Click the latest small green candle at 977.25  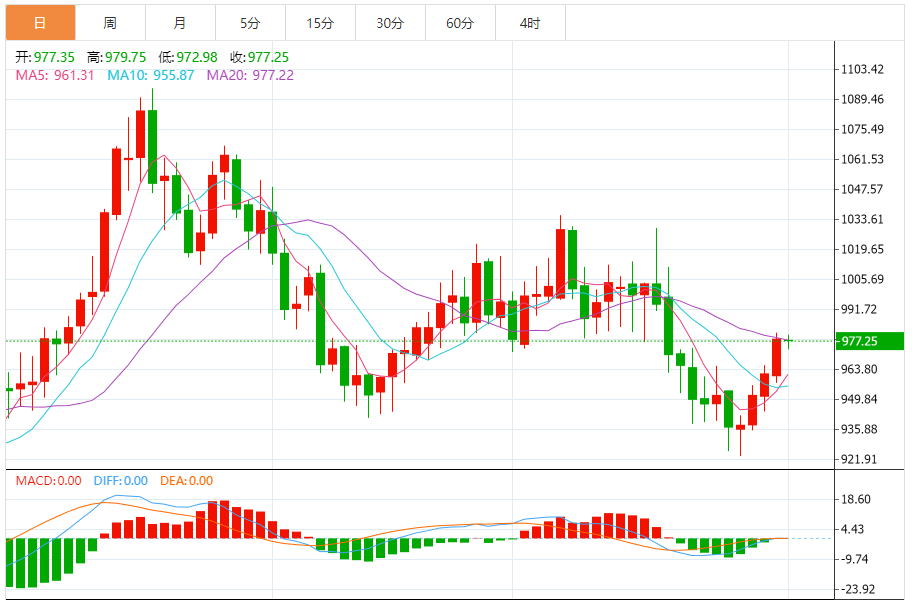click(x=789, y=341)
